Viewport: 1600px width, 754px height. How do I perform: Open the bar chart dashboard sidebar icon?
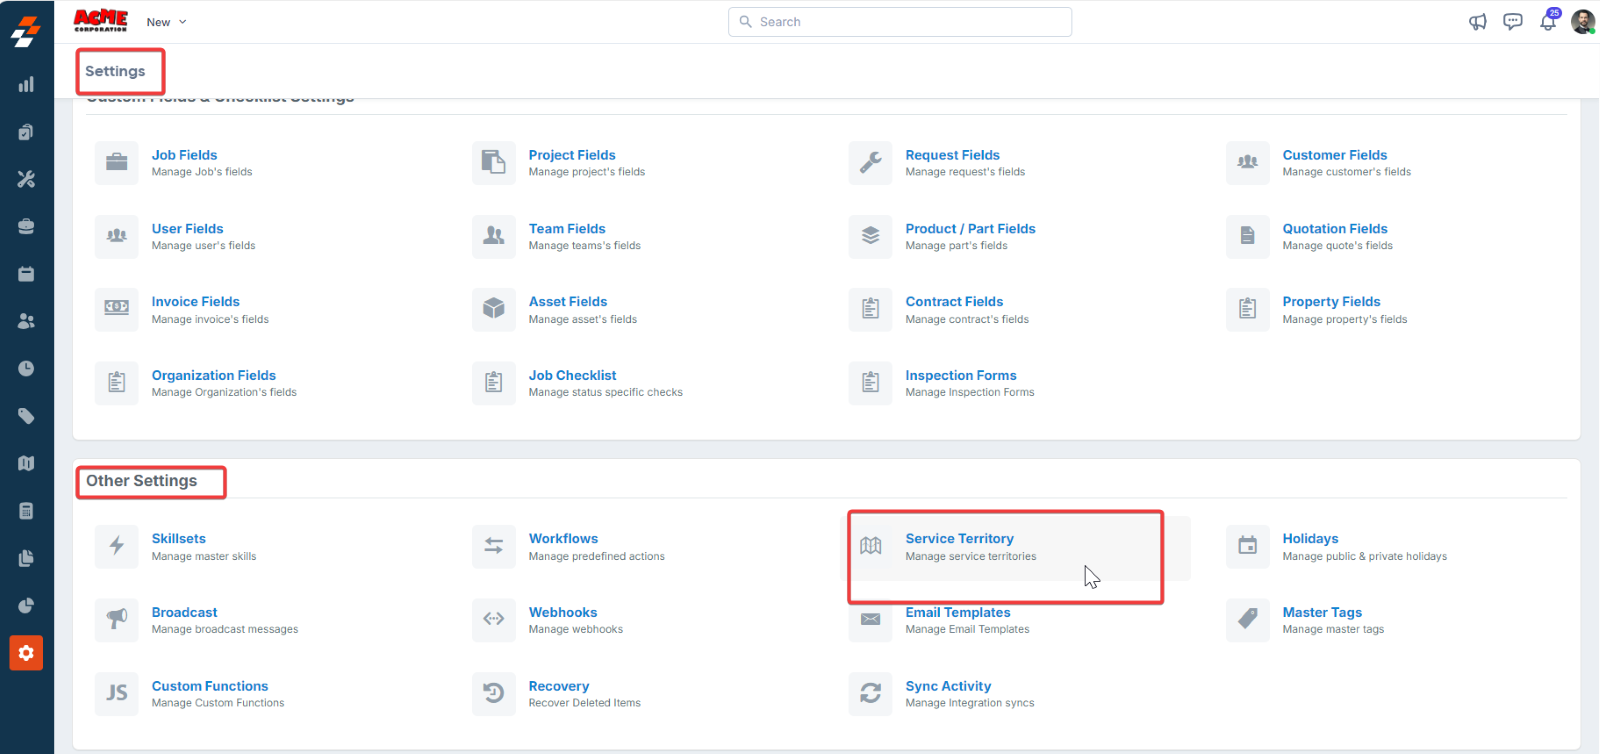26,85
